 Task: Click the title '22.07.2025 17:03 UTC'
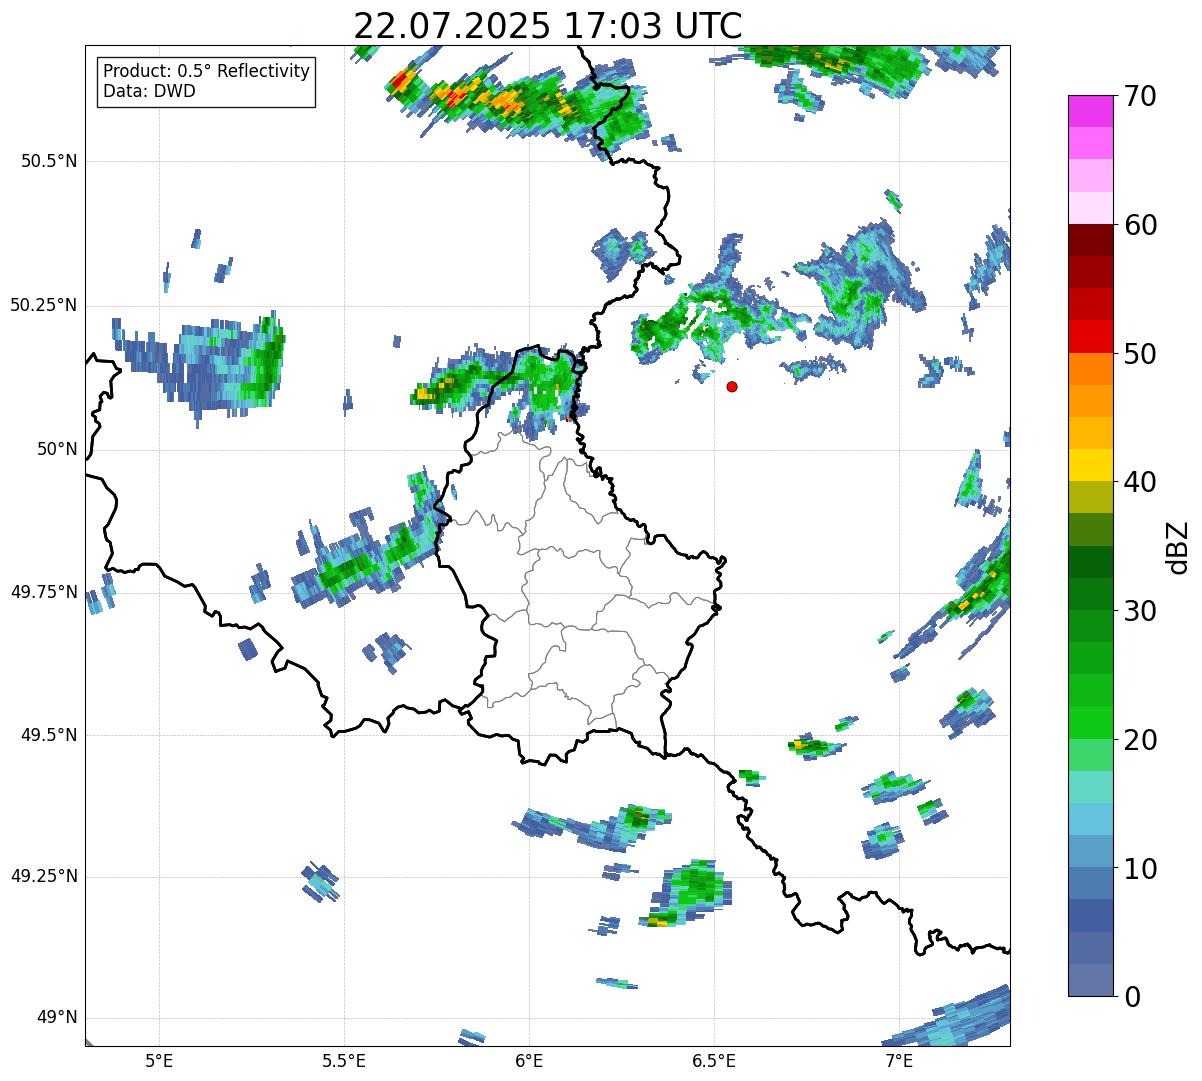(x=548, y=25)
